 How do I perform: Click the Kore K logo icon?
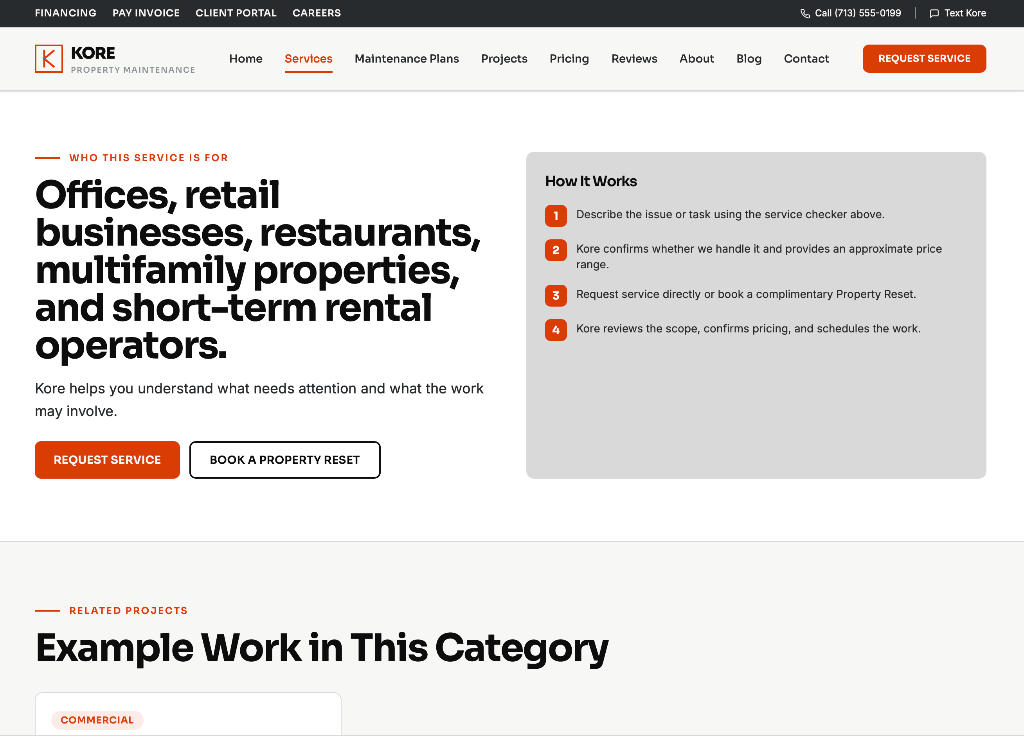(x=49, y=59)
